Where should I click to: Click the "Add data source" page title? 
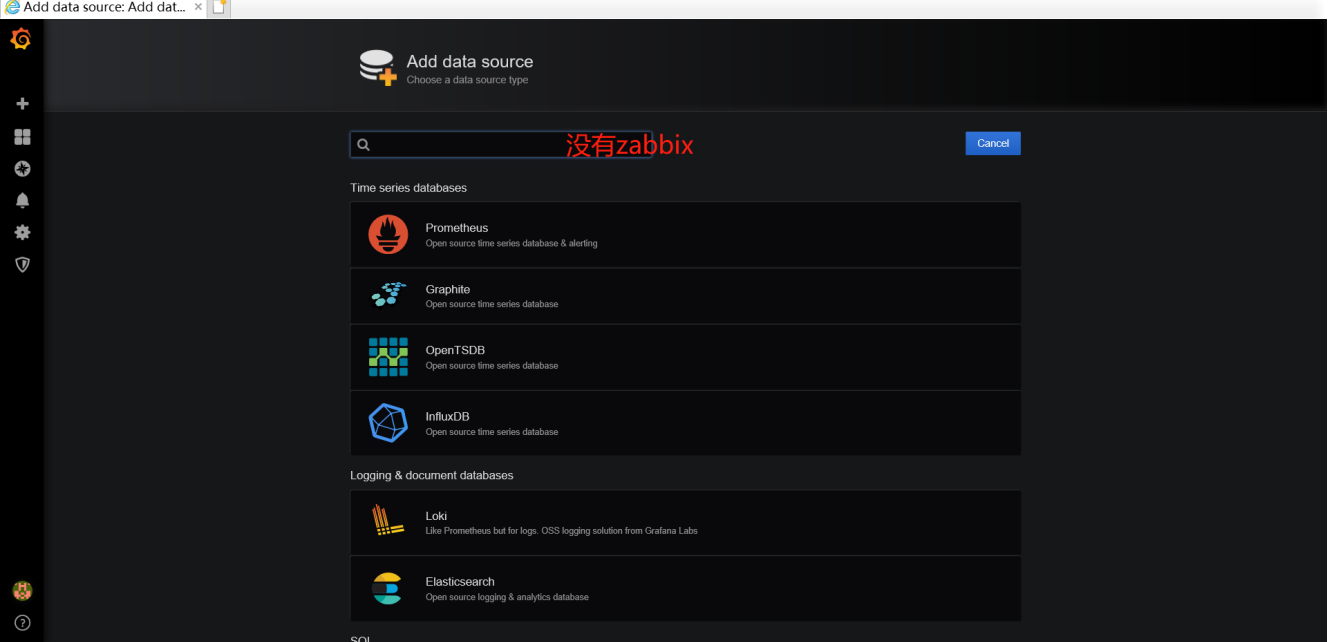coord(470,62)
